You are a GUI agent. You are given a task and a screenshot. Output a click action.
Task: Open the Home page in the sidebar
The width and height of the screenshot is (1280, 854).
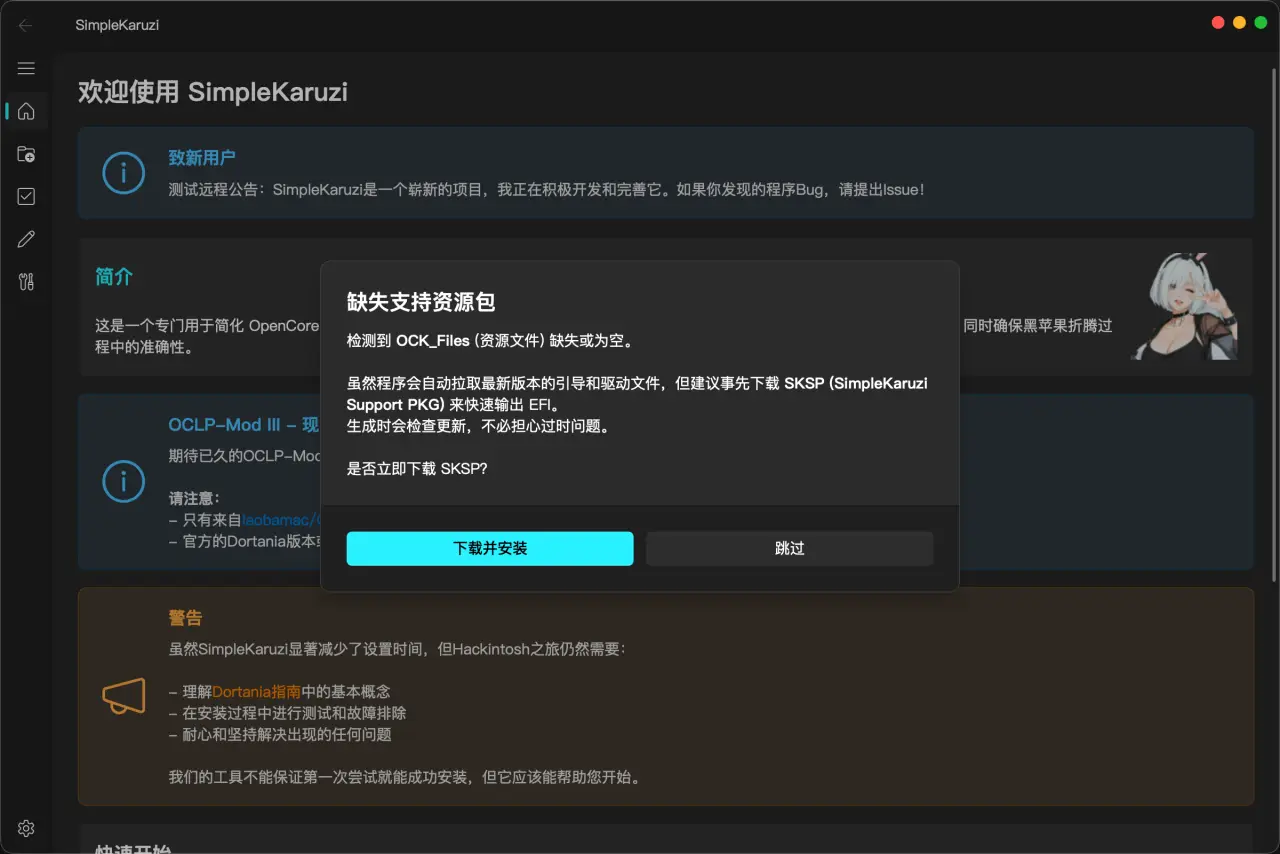(x=26, y=111)
